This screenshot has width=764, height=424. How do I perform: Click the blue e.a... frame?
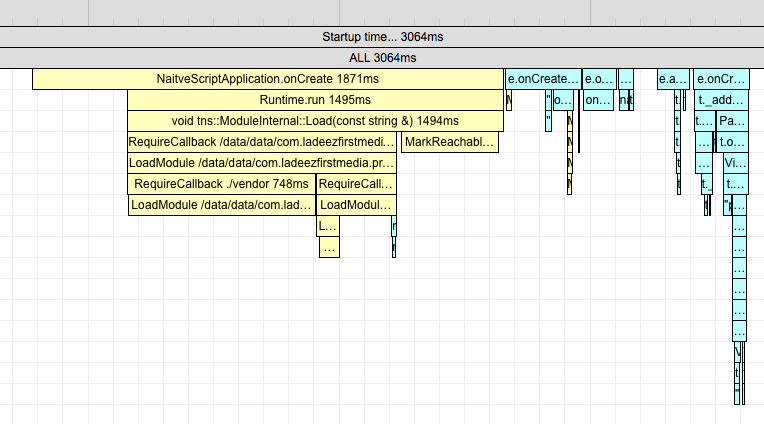click(x=672, y=79)
